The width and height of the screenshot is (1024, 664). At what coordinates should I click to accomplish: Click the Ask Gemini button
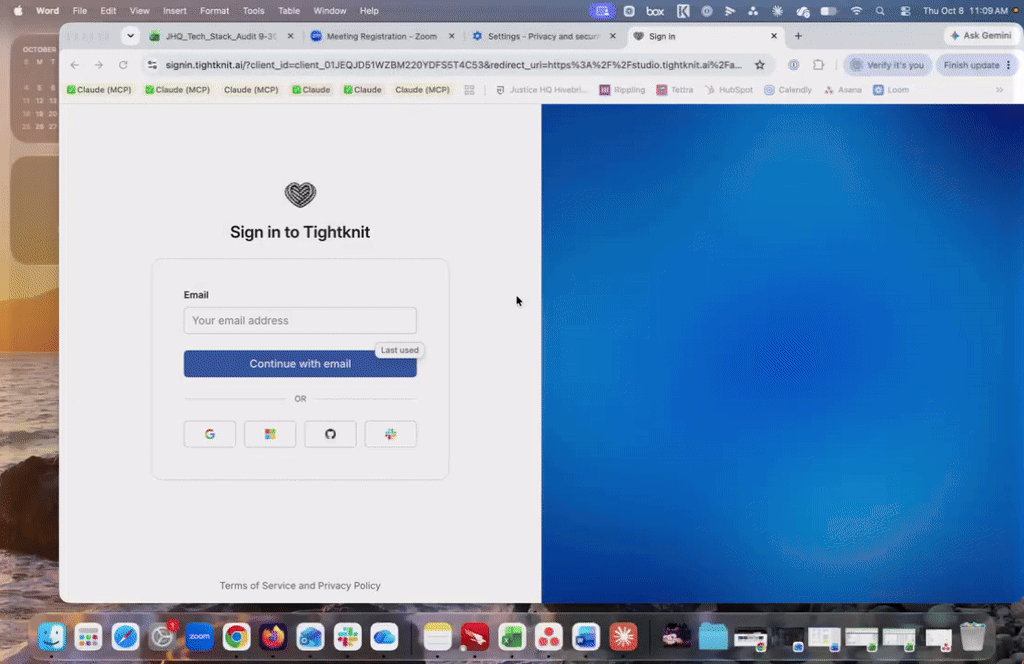[981, 35]
